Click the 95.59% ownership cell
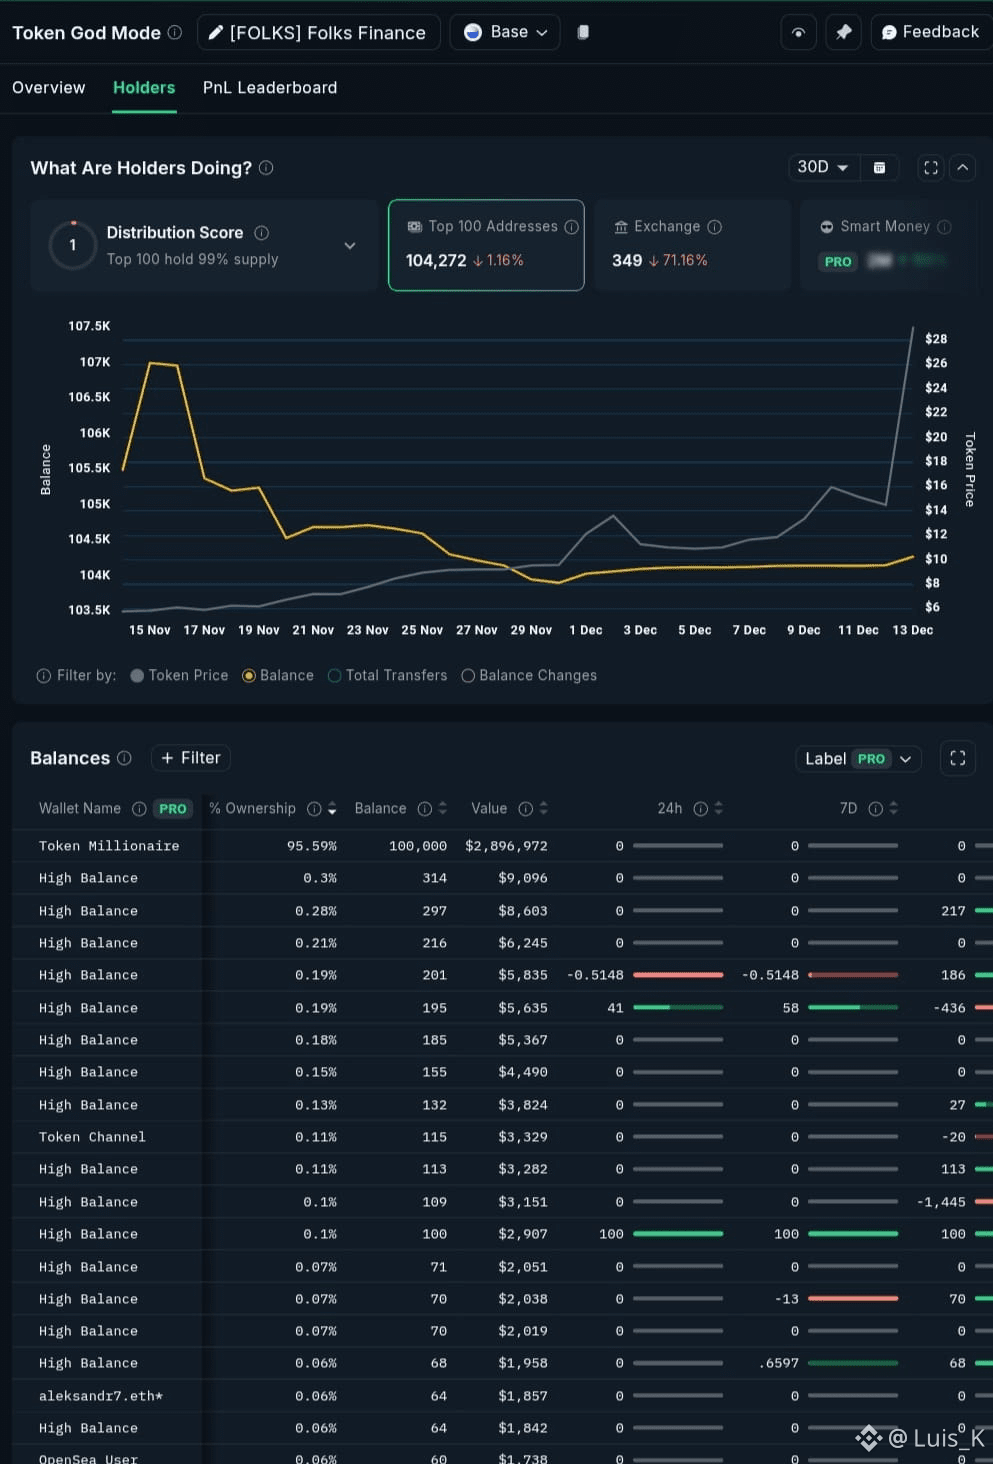 (312, 846)
